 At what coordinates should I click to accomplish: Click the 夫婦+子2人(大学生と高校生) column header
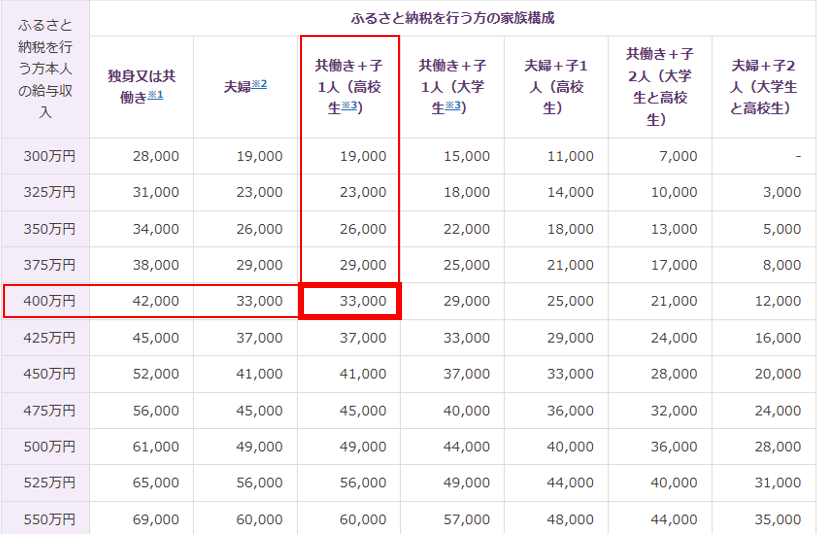764,86
